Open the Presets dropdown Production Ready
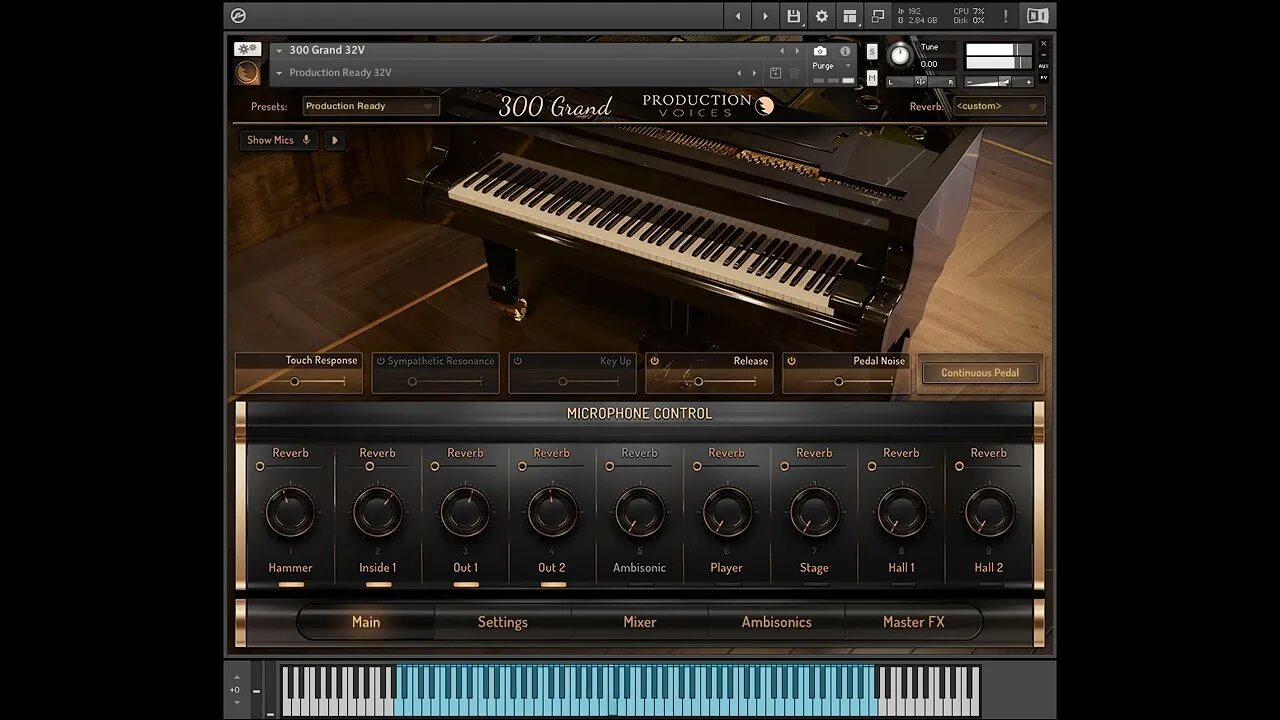 (x=369, y=106)
